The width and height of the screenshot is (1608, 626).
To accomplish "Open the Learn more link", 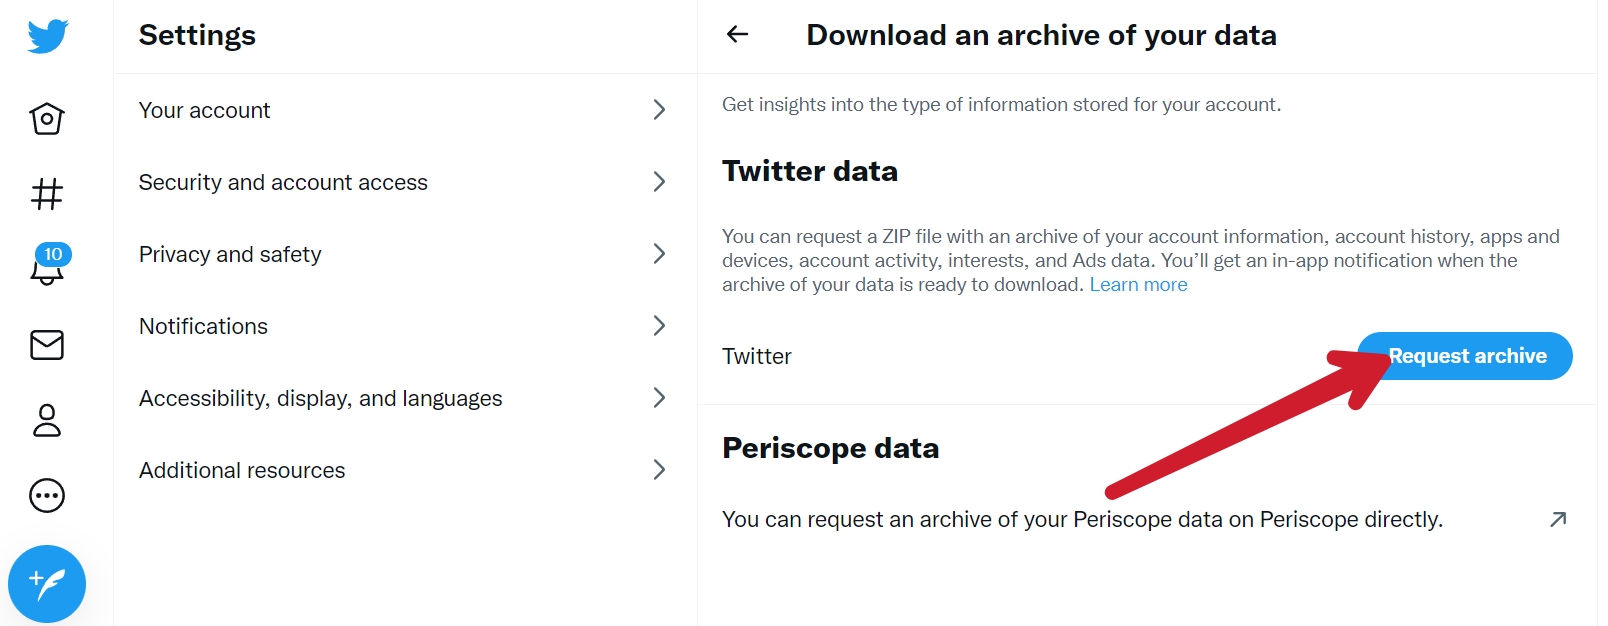I will pos(1138,284).
